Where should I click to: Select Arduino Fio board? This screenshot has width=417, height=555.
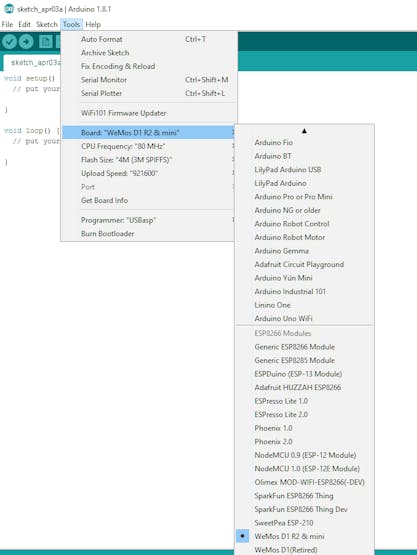pyautogui.click(x=304, y=143)
